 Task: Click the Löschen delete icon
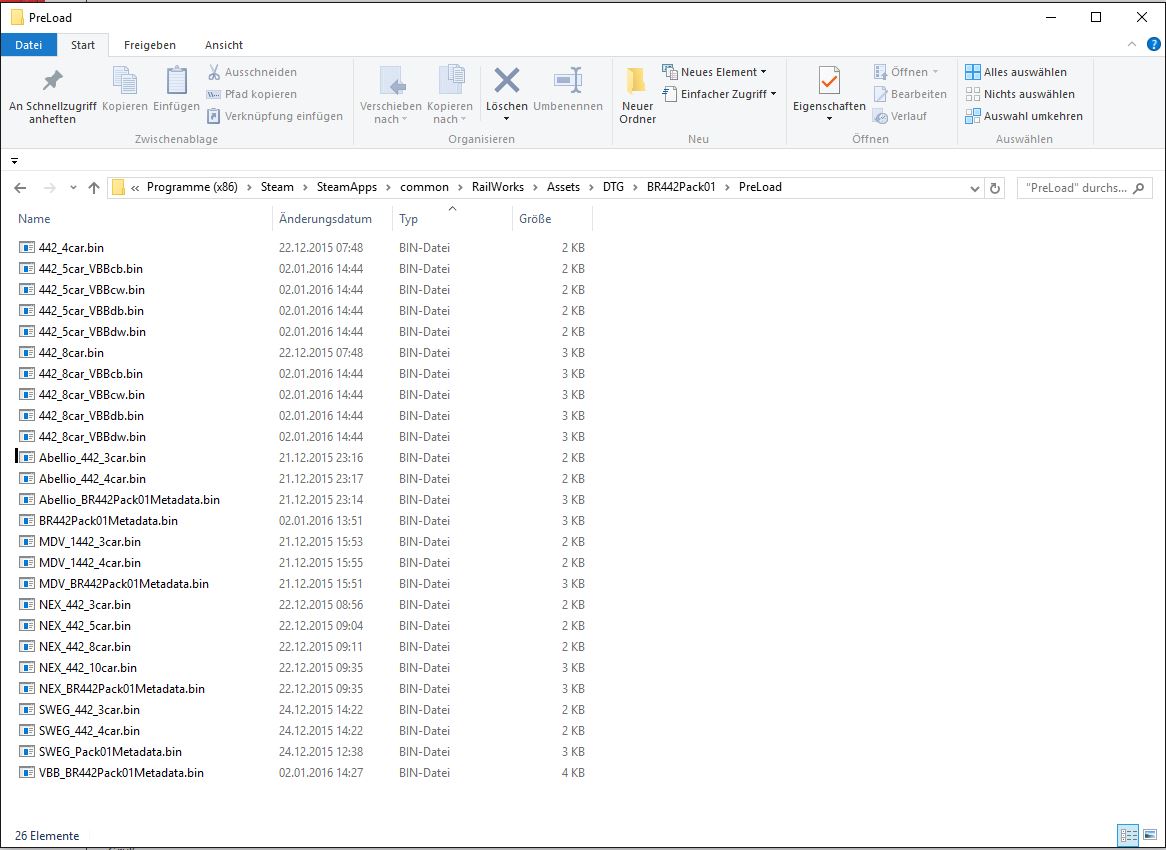tap(507, 82)
